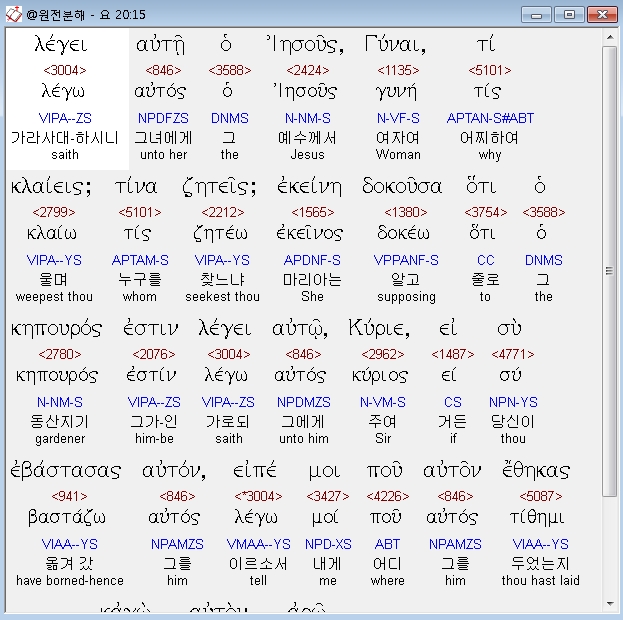623x620 pixels.
Task: Click the lemma τίθημι
Action: coord(537,517)
